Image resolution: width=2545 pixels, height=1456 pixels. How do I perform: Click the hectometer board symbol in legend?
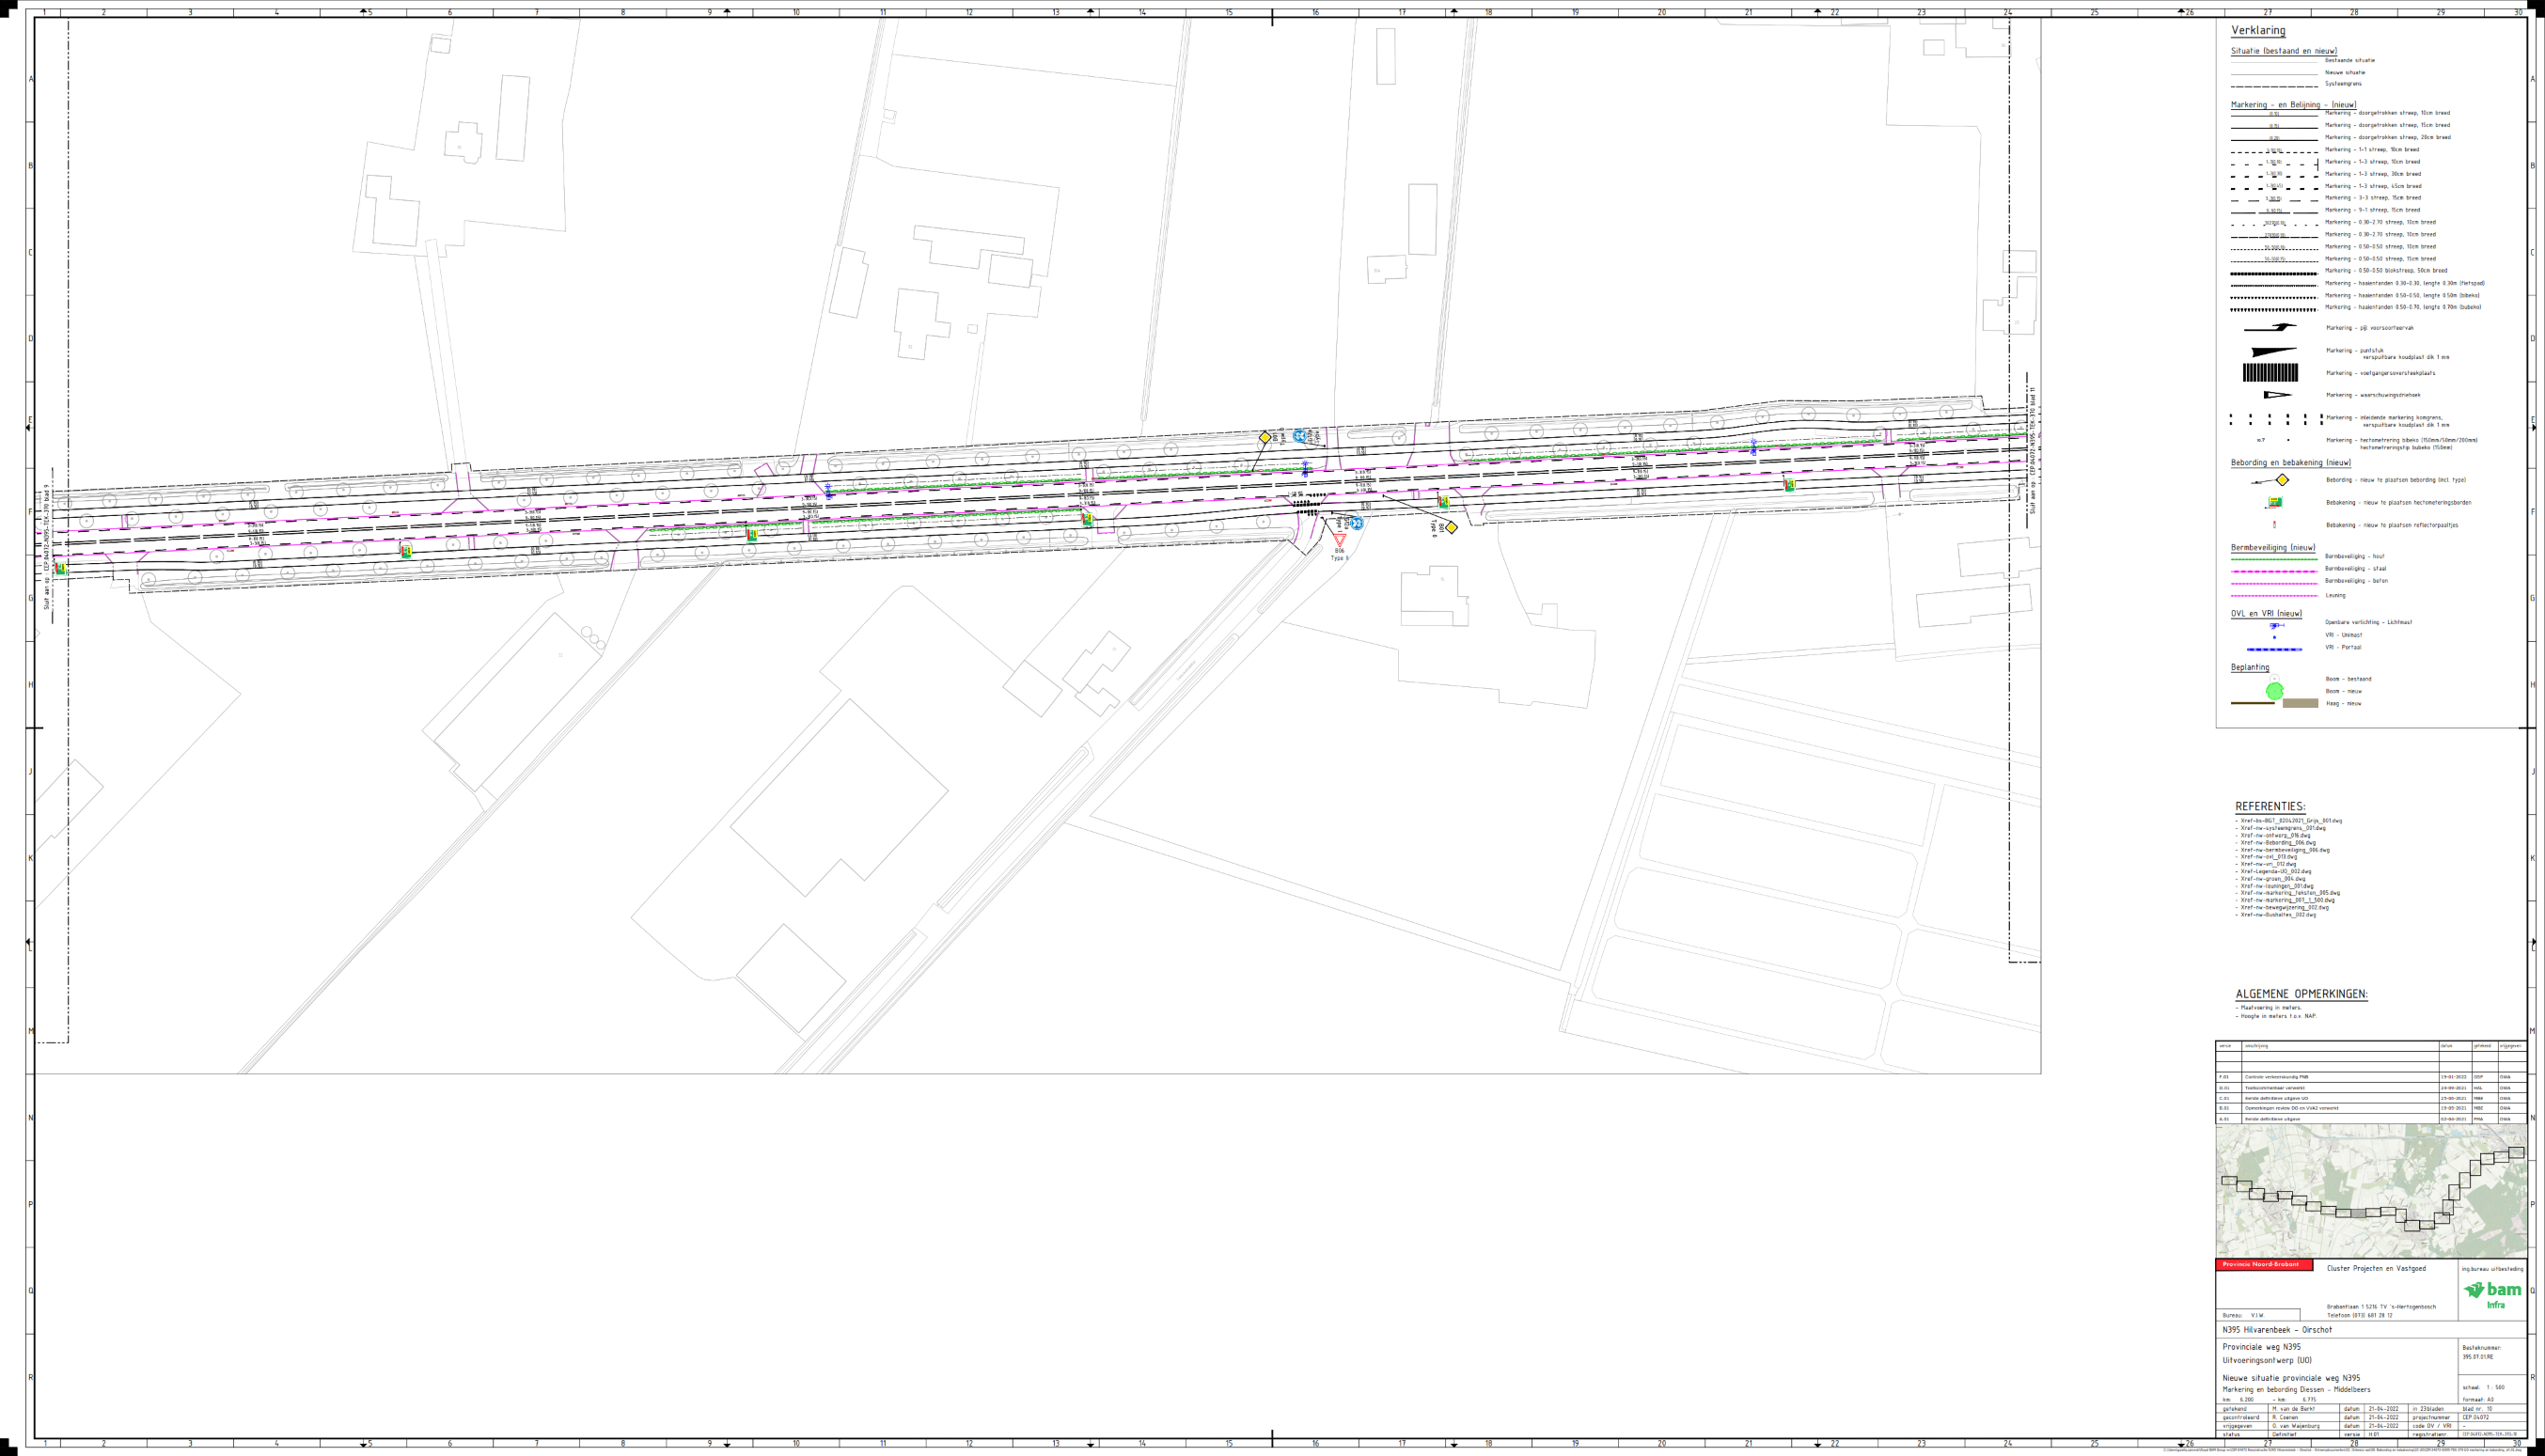click(x=2275, y=502)
